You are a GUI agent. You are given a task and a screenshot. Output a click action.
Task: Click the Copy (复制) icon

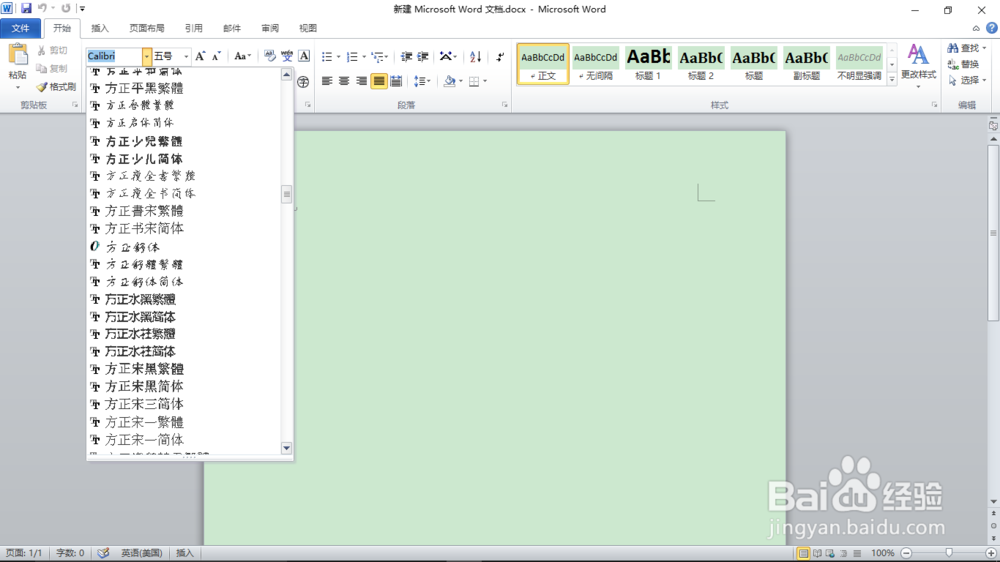tap(41, 68)
